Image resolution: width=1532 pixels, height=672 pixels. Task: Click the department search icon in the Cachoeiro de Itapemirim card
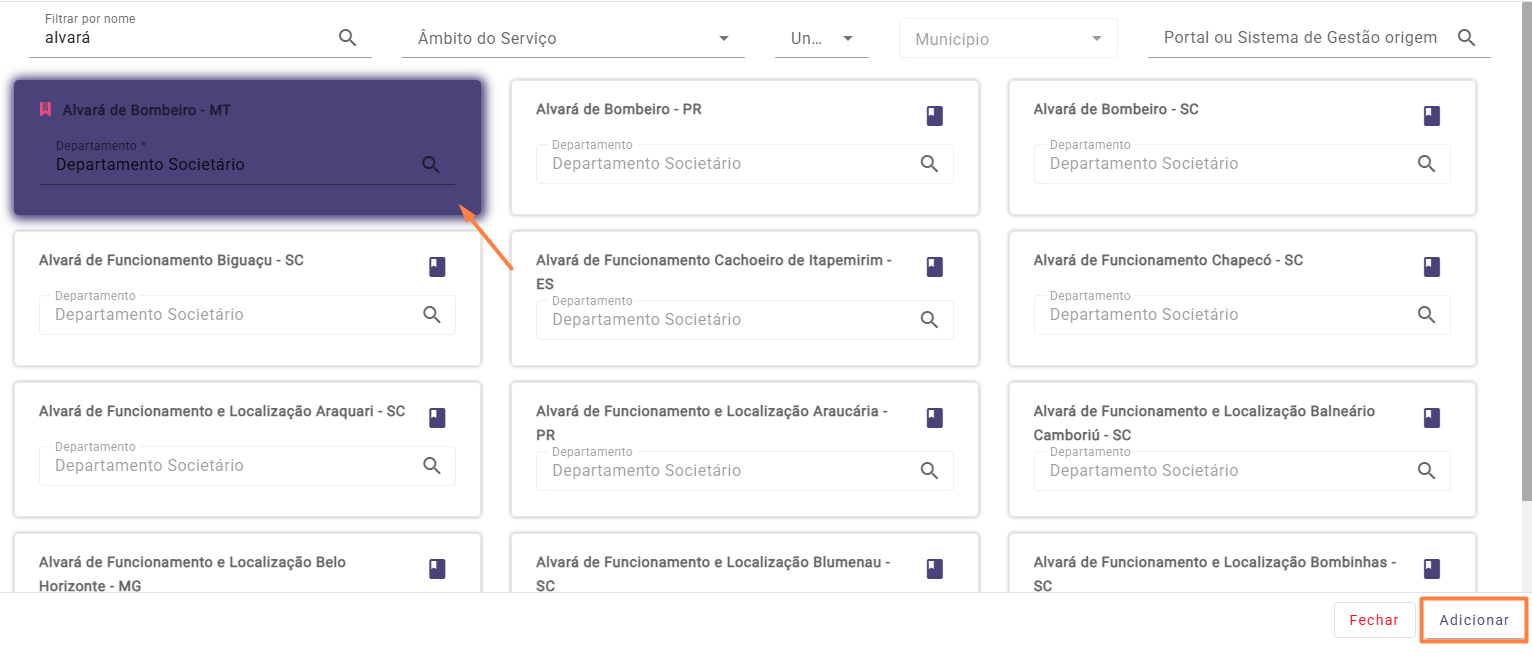pos(929,320)
